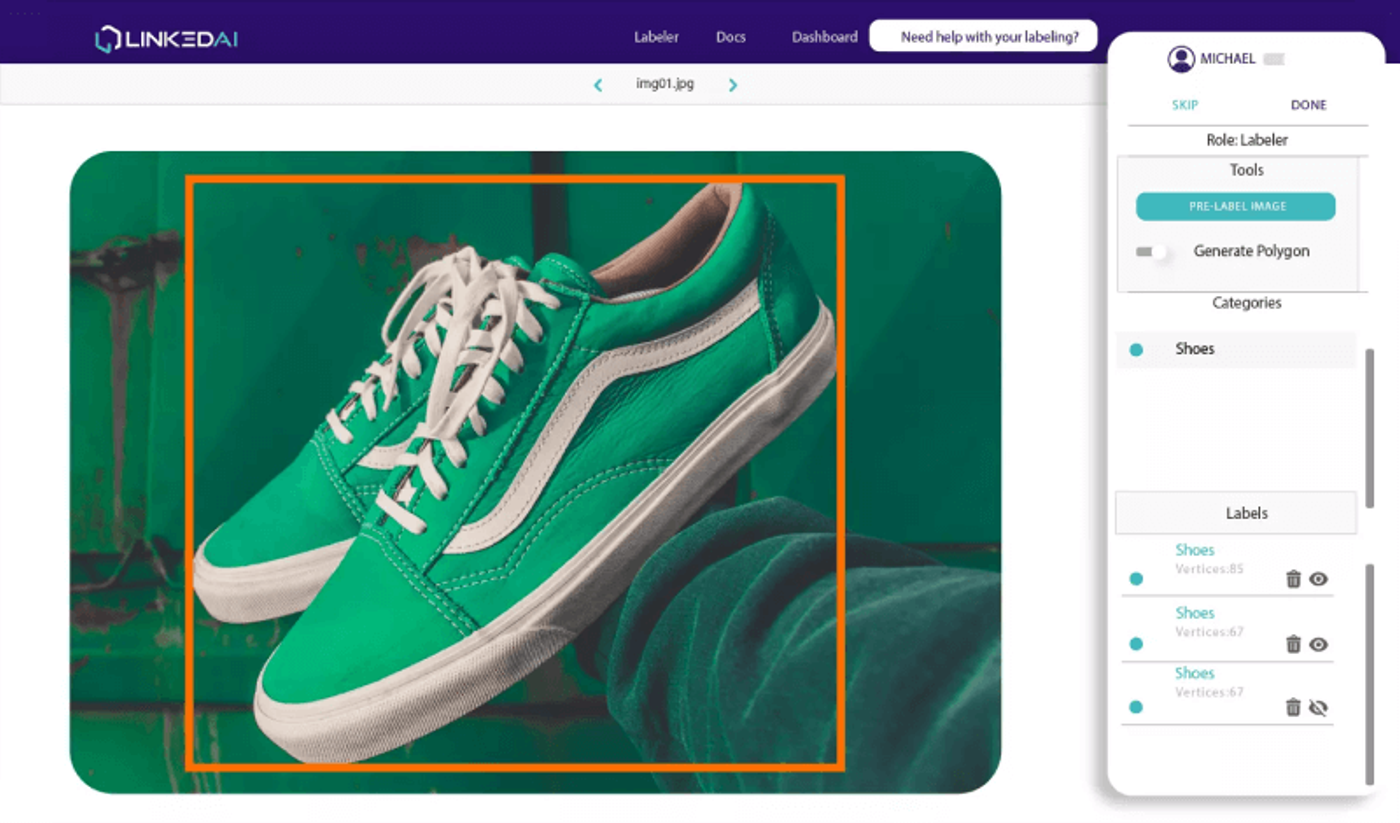
Task: Go to the Dashboard
Action: click(825, 37)
